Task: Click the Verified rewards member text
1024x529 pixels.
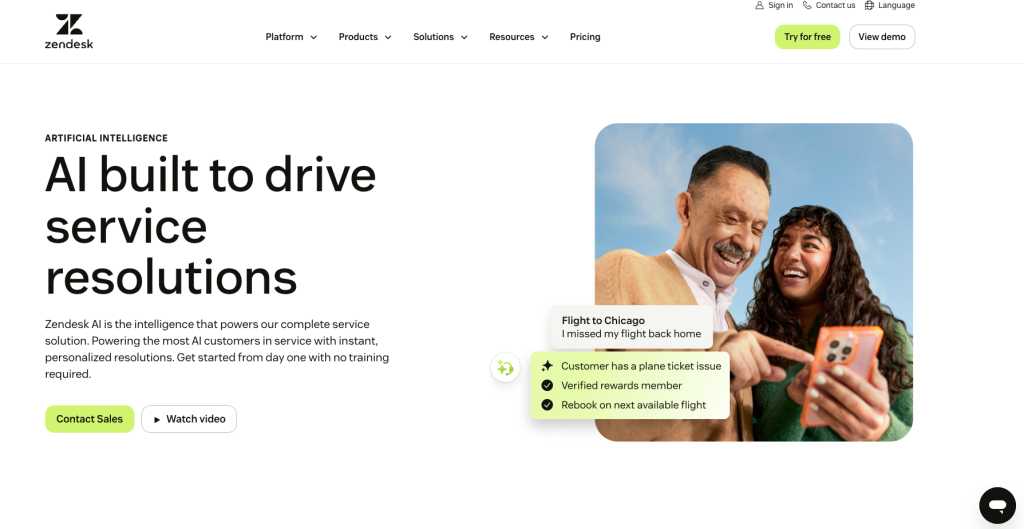Action: coord(622,385)
